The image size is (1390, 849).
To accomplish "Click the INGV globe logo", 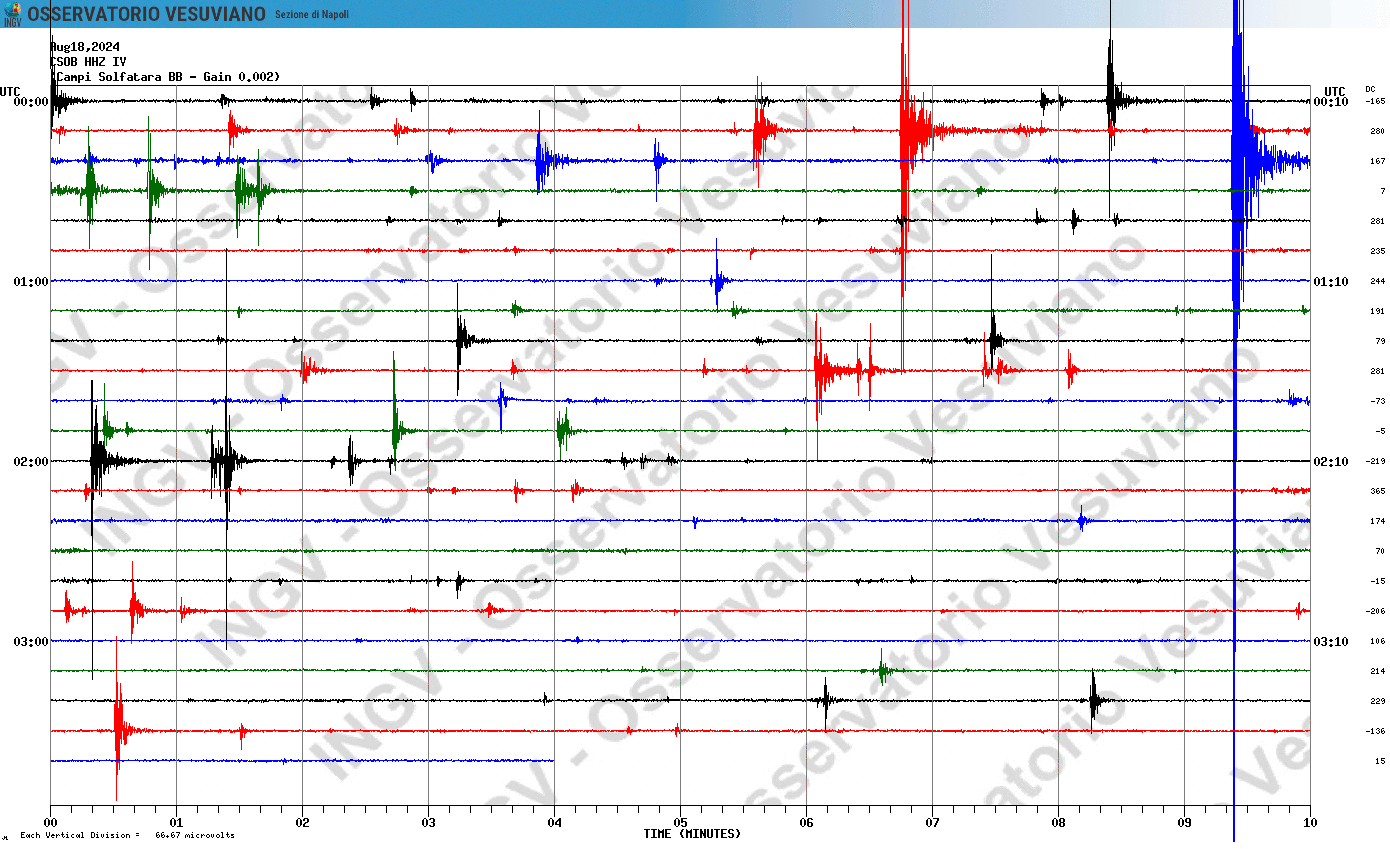I will click(x=12, y=13).
